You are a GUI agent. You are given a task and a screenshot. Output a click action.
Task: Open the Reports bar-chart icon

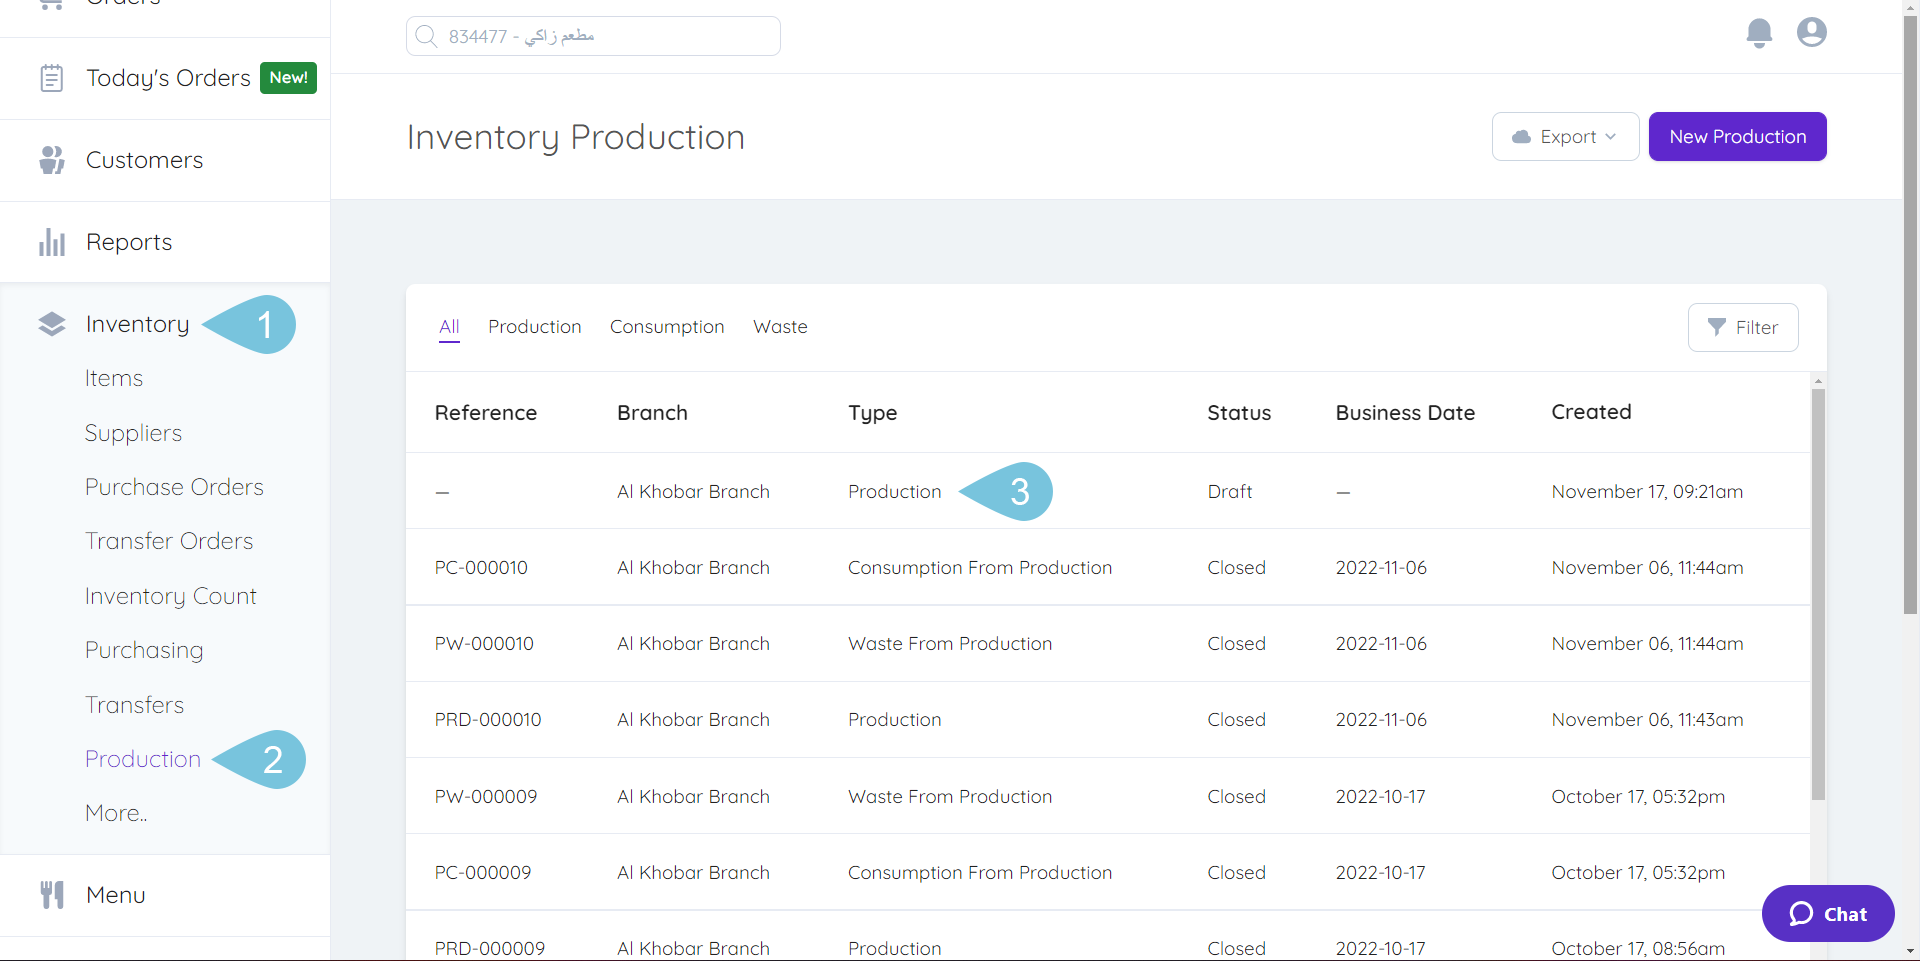51,241
